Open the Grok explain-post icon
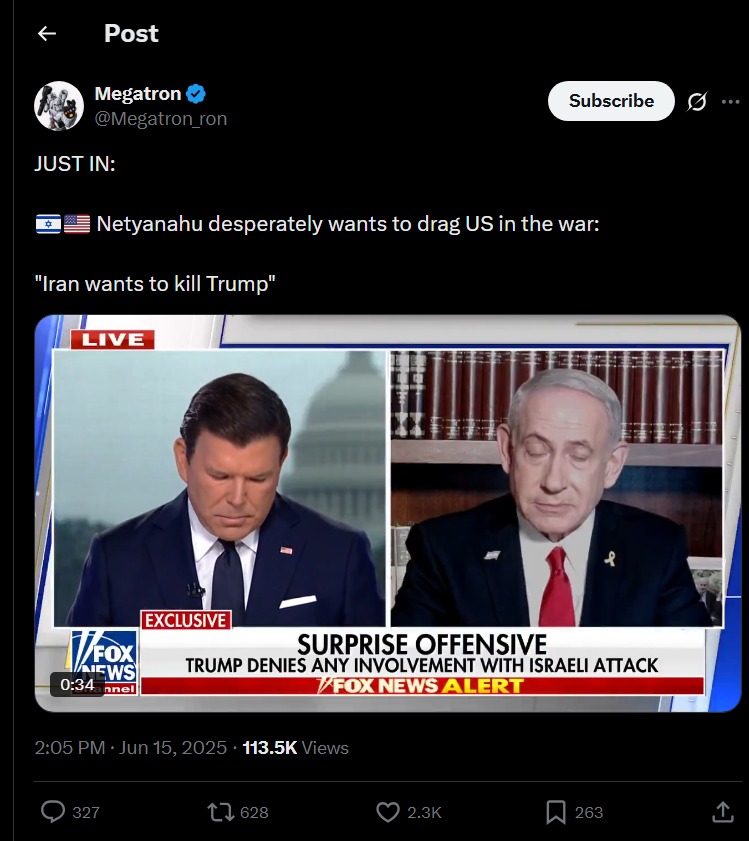This screenshot has width=749, height=841. 696,101
